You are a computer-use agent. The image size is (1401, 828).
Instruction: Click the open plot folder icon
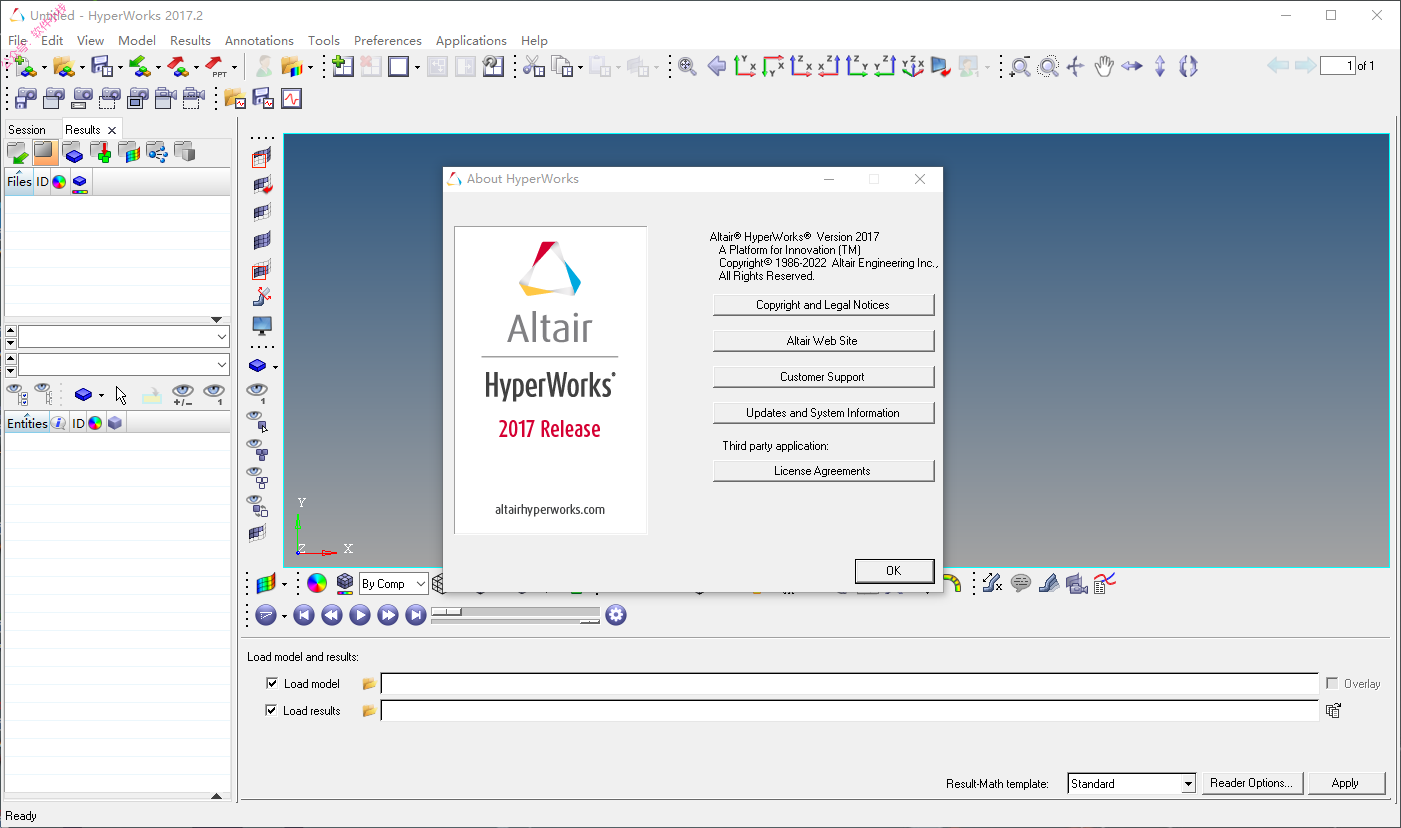(235, 99)
